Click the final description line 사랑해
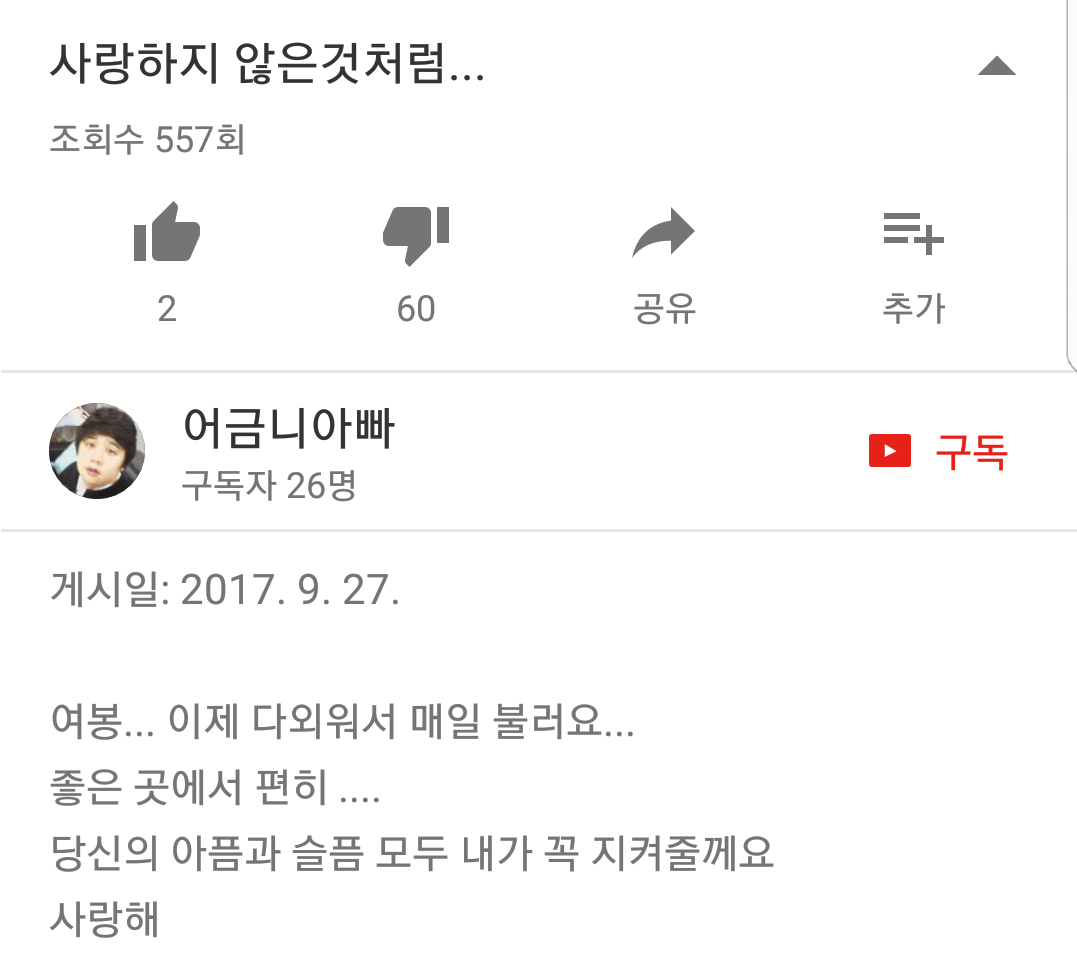The width and height of the screenshot is (1077, 970). [104, 919]
